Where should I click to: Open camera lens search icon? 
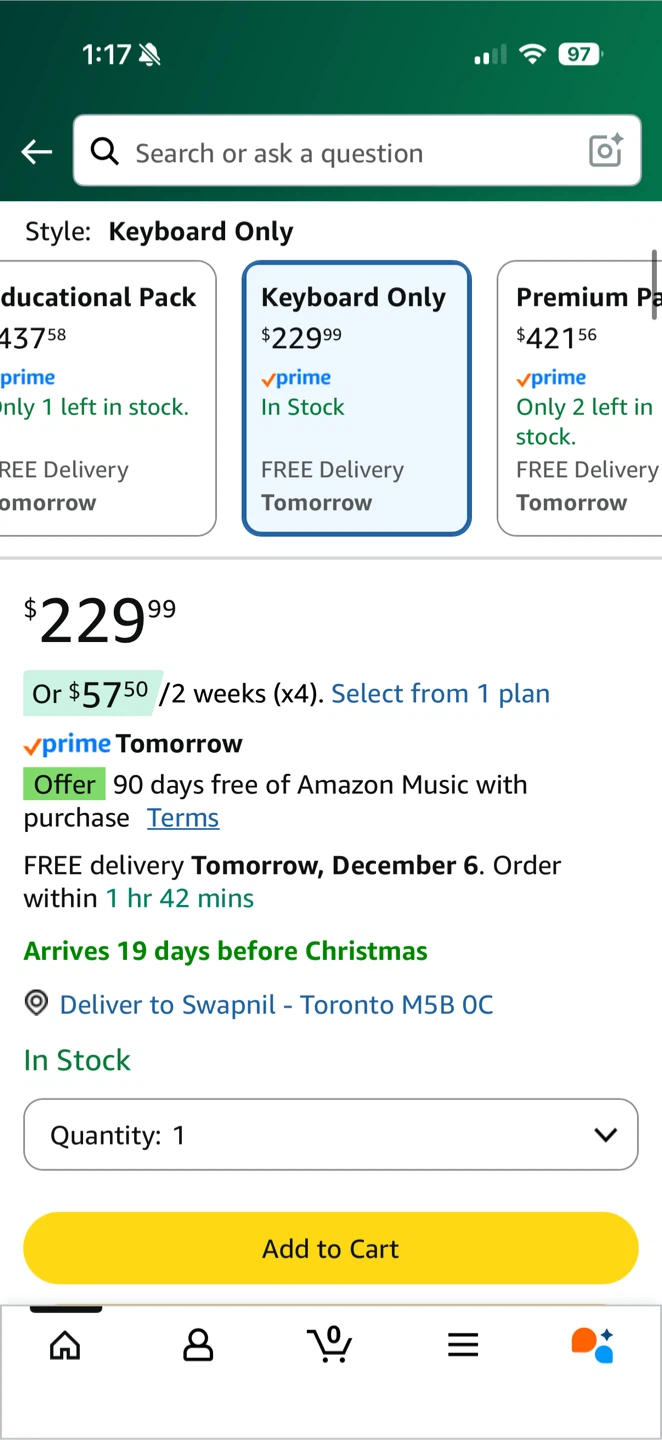606,151
